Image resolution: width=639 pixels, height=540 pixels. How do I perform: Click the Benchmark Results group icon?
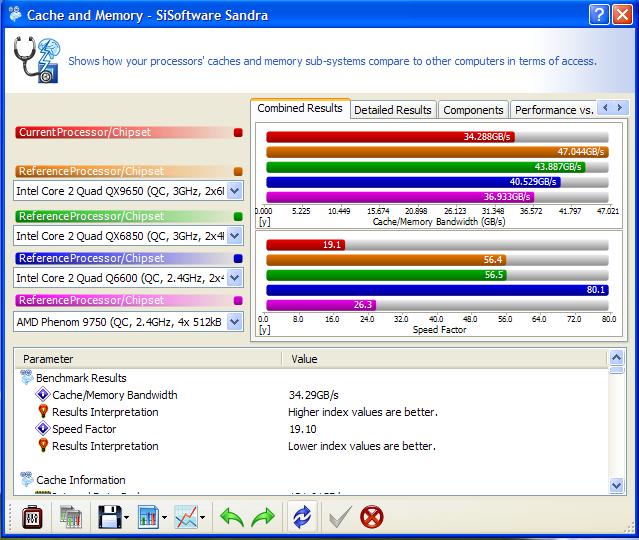pyautogui.click(x=26, y=377)
